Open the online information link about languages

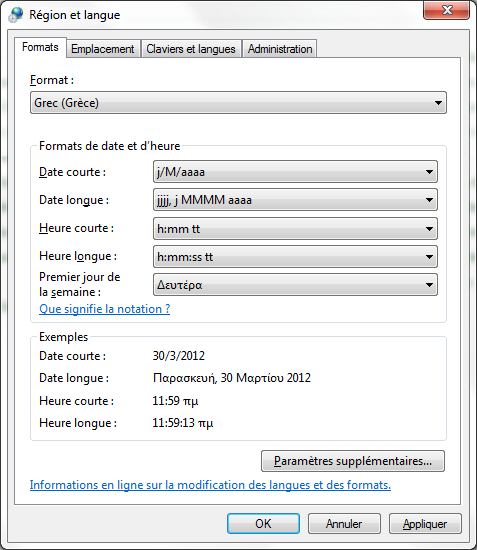210,485
